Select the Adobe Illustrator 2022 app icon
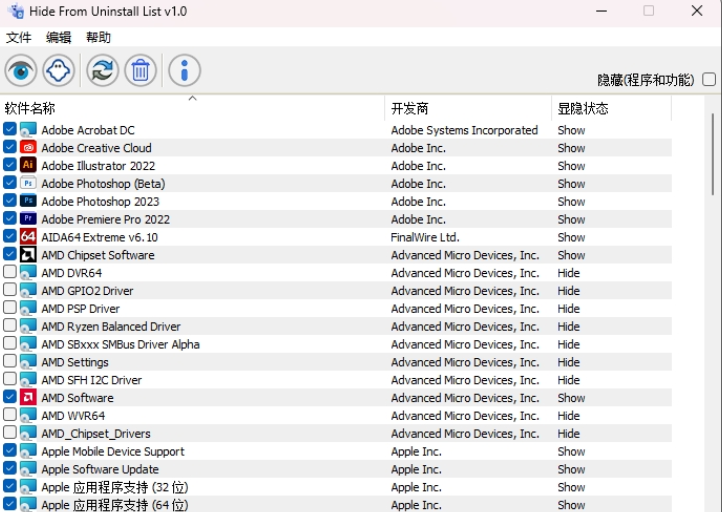Viewport: 722px width, 512px height. (x=28, y=166)
